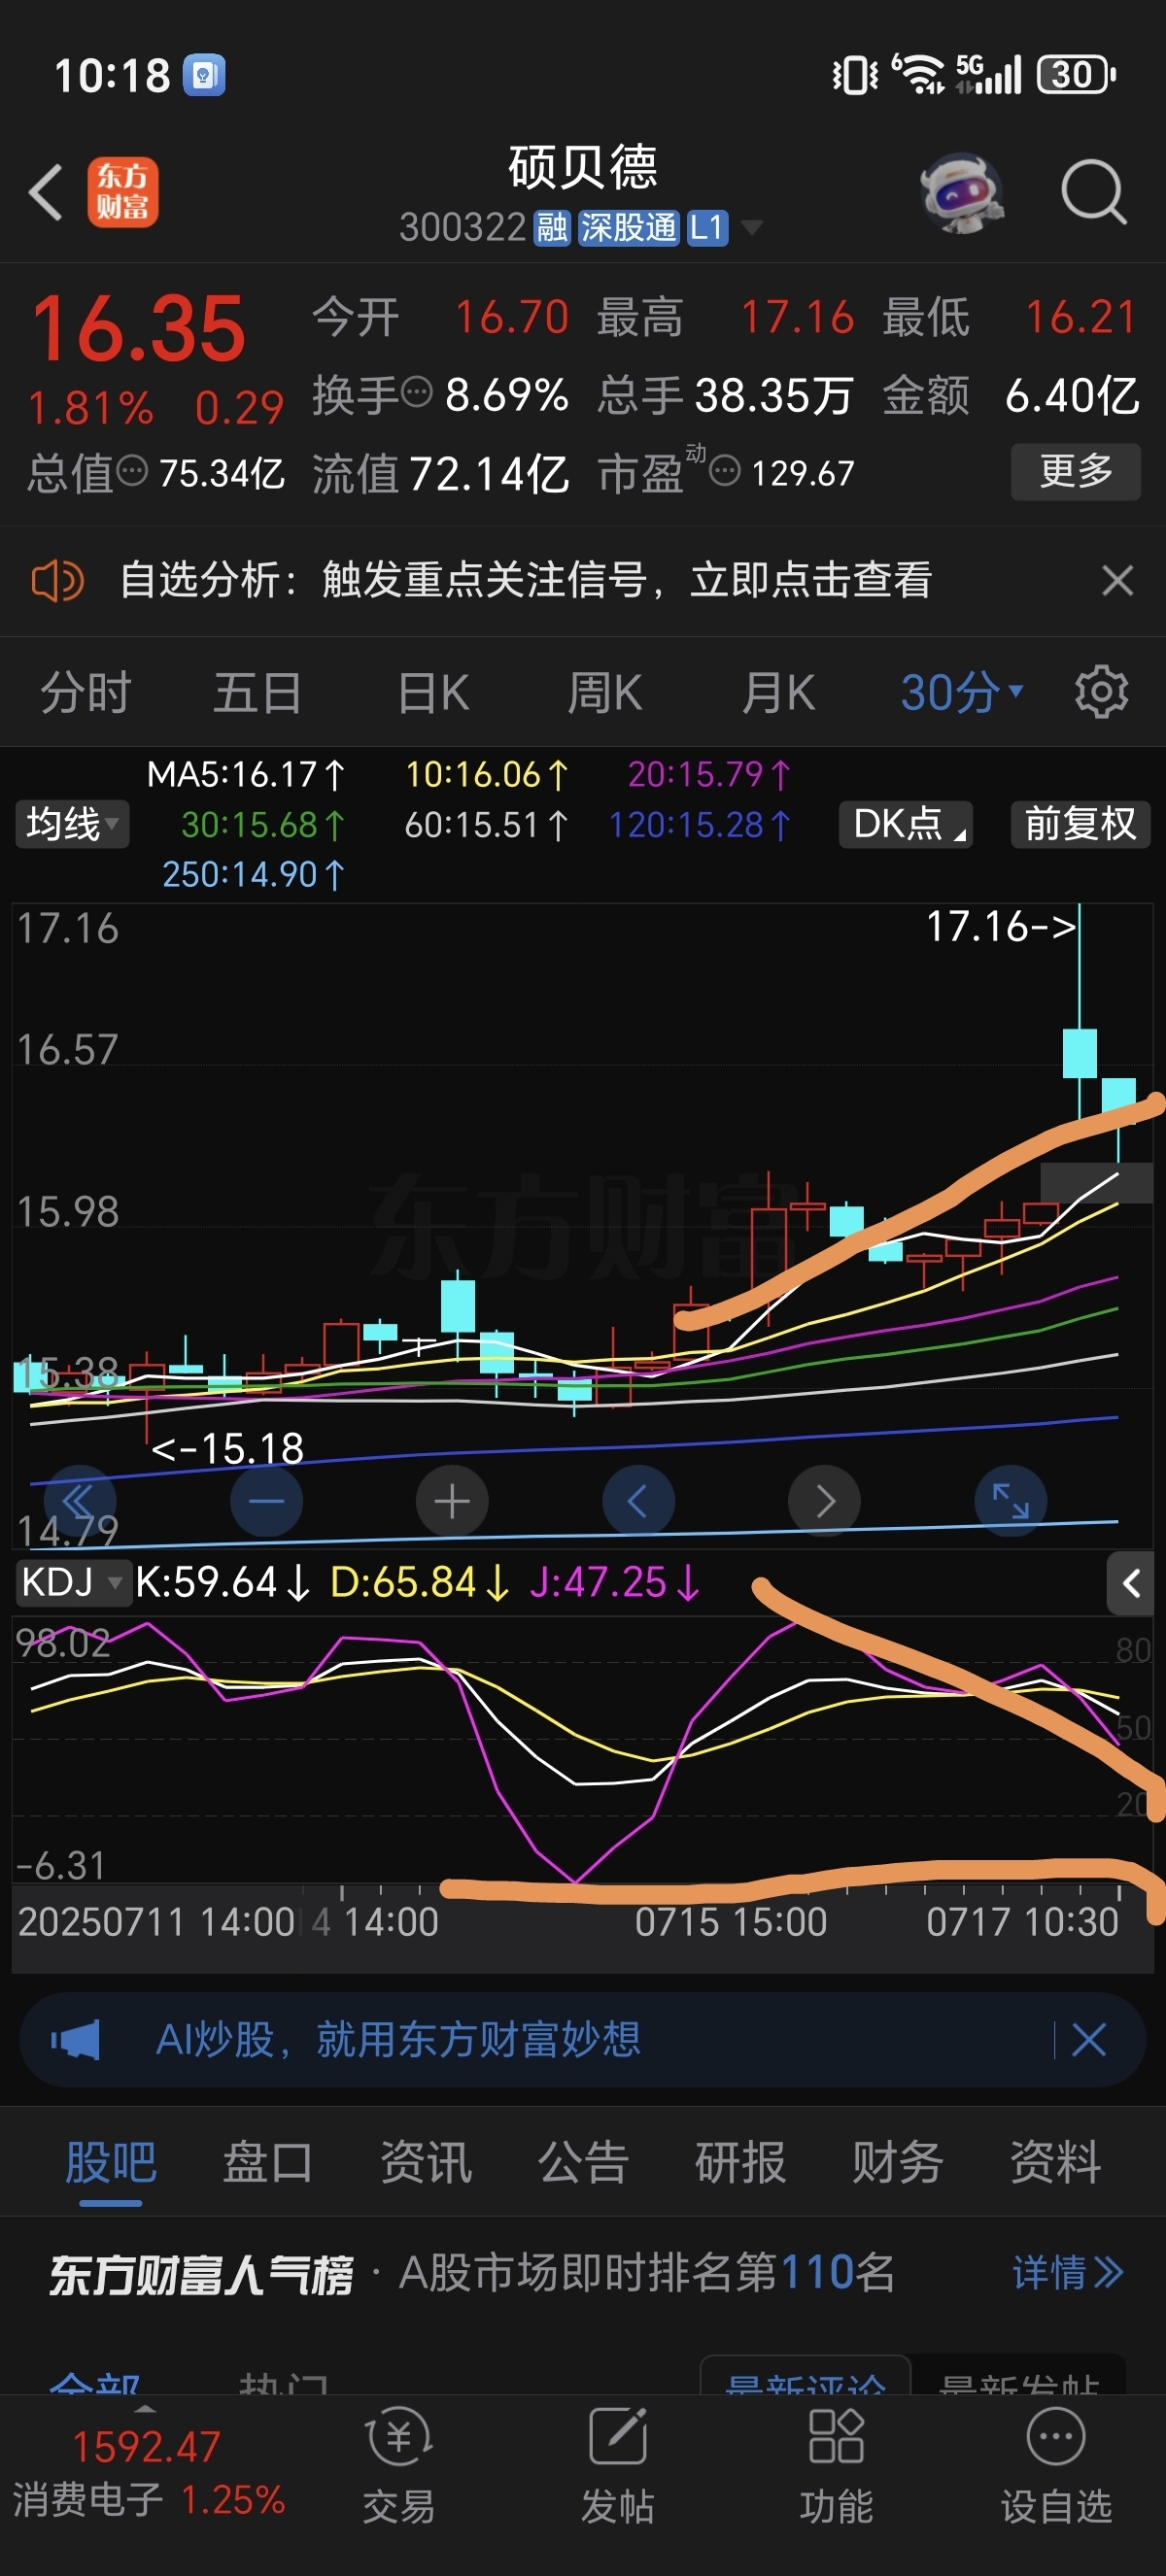
Task: Expand chart to fullscreen
Action: [1010, 1501]
